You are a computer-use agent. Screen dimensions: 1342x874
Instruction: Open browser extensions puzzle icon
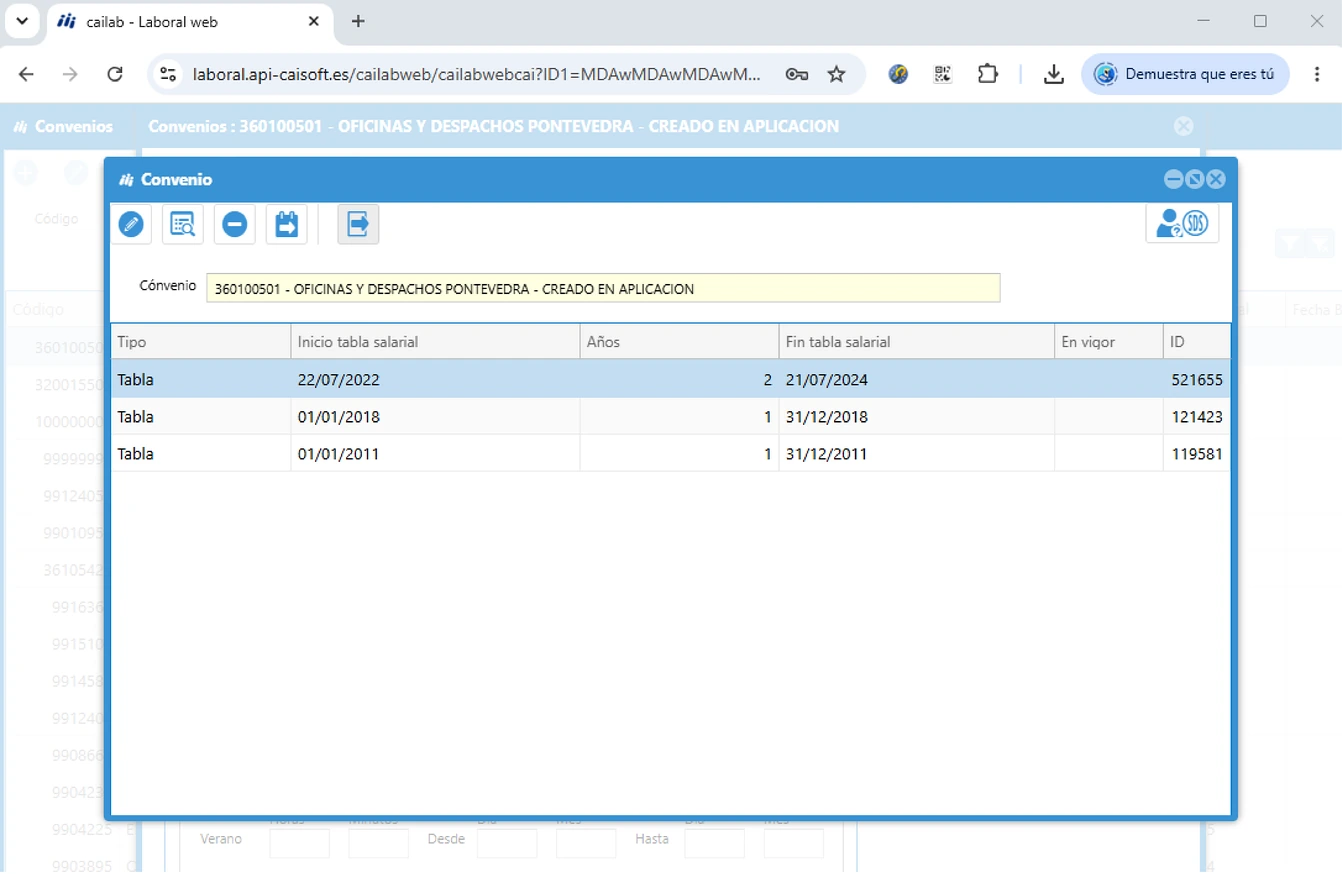(x=988, y=74)
